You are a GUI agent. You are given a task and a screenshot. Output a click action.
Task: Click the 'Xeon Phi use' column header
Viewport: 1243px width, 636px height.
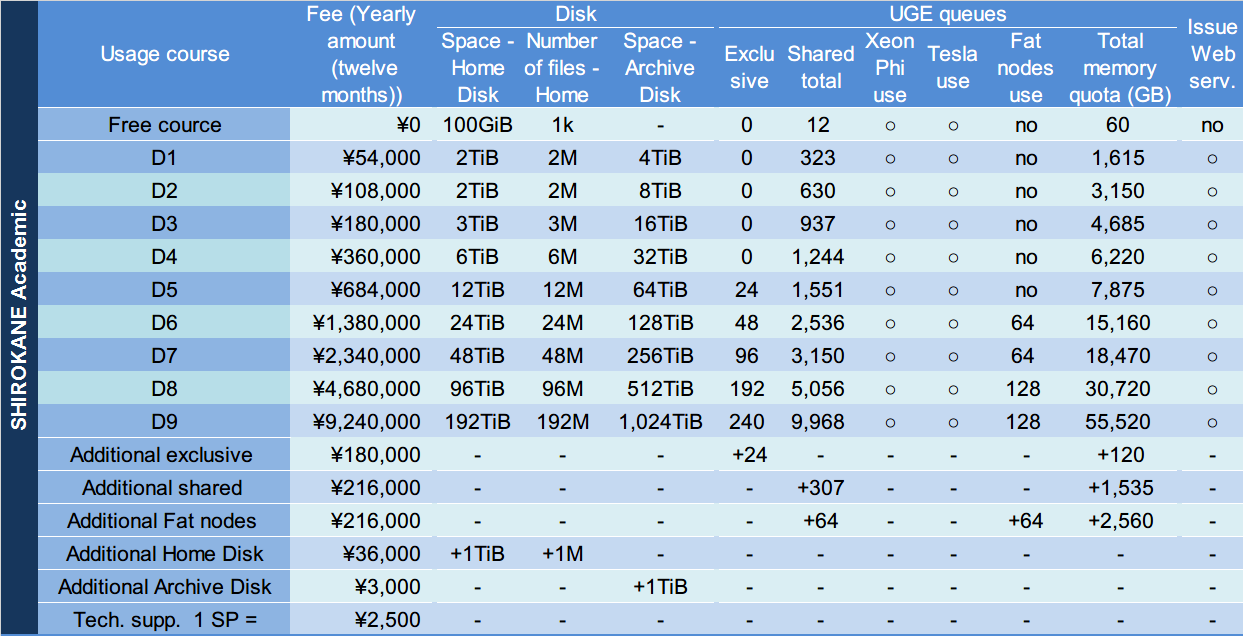point(889,68)
